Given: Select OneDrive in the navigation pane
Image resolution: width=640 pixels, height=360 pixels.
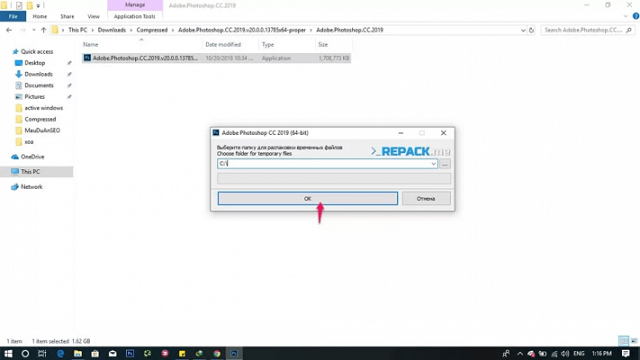Looking at the screenshot, I should (32, 157).
